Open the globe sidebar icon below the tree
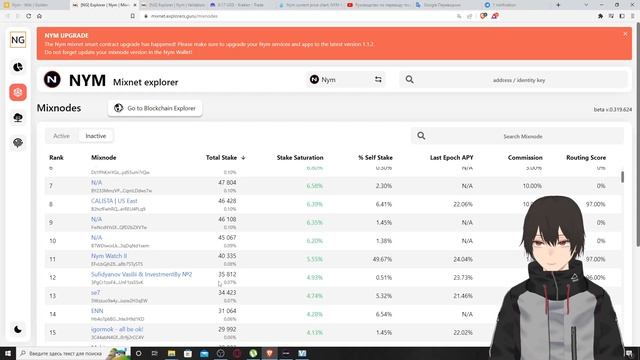Viewport: 640px width, 360px height. pyautogui.click(x=18, y=142)
